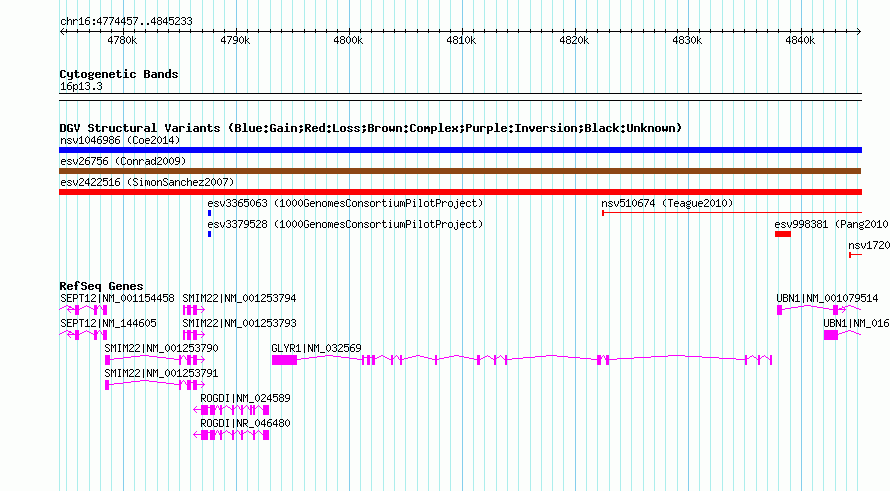Click the partially visible nsv1720 variant label
Screen dimensions: 890x491
(x=869, y=245)
